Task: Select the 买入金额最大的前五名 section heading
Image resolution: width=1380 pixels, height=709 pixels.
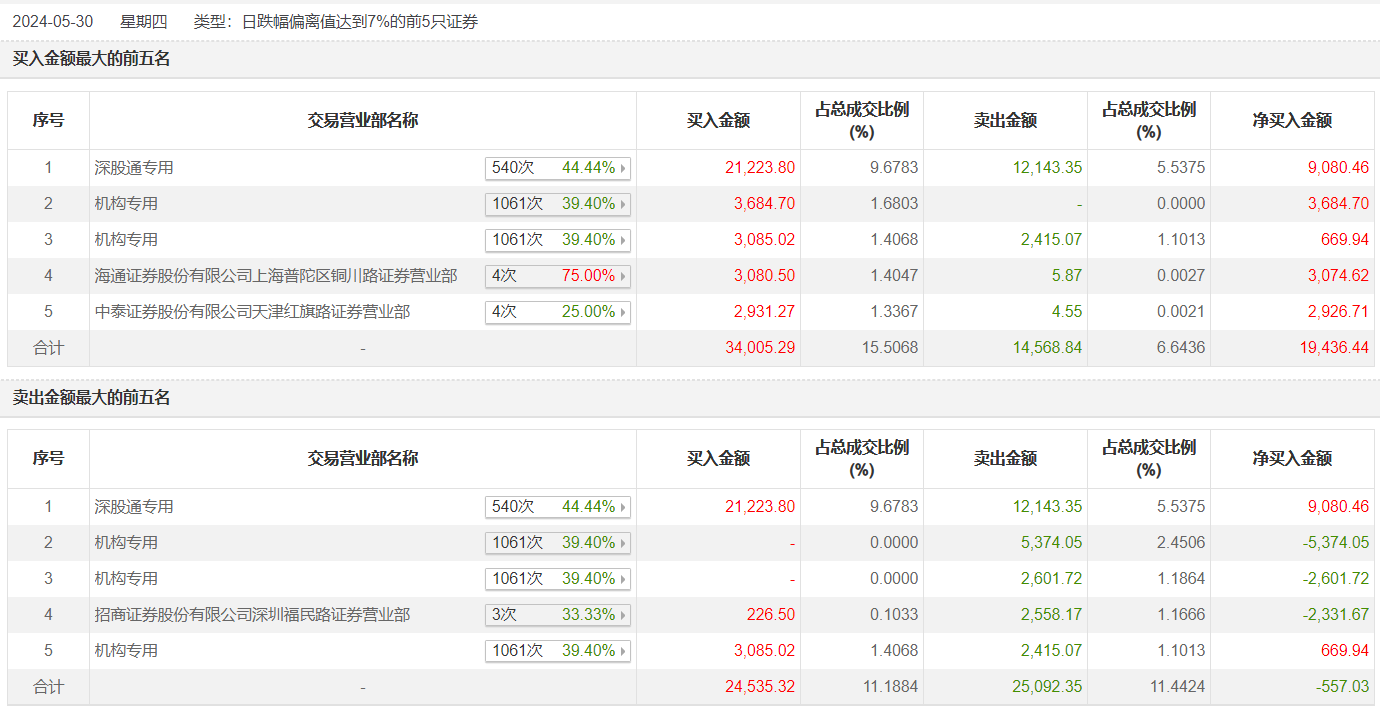Action: [91, 59]
